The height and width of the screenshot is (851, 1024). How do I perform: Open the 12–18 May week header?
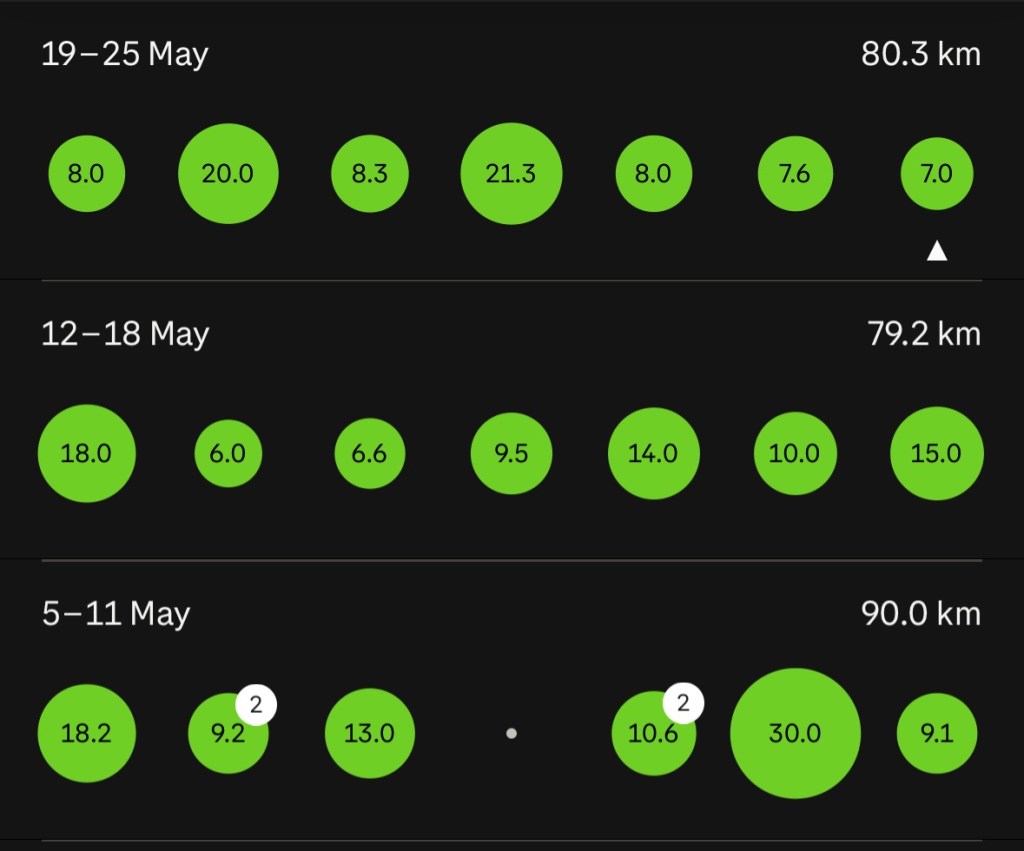pos(125,333)
